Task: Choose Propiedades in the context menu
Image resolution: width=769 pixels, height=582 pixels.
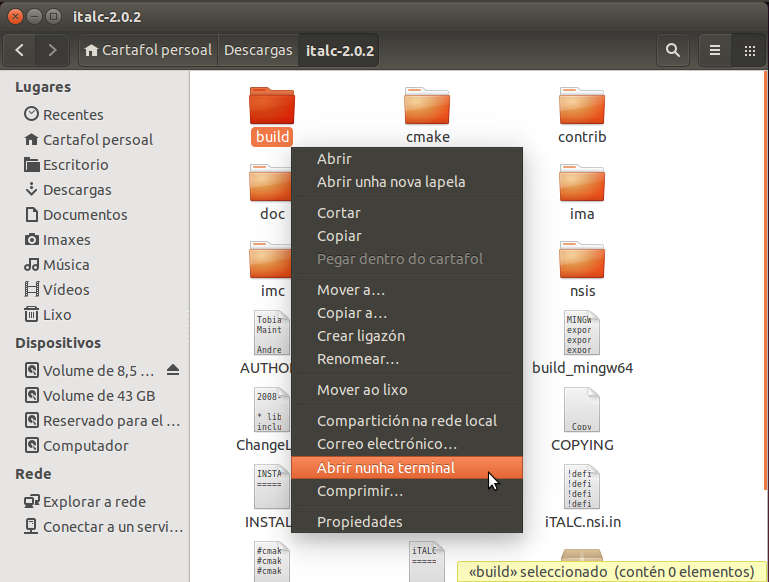Action: (407, 522)
